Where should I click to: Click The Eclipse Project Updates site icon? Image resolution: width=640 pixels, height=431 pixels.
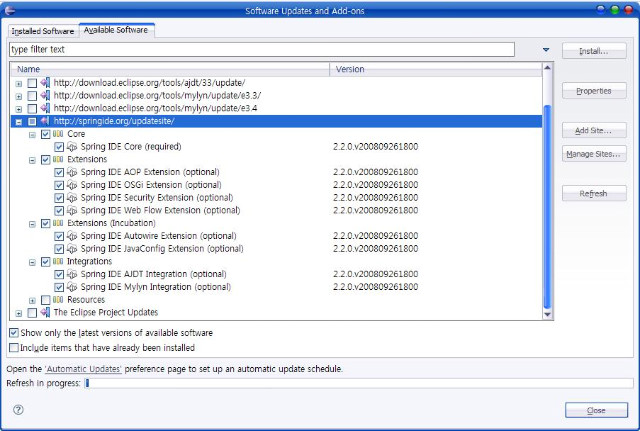tap(45, 312)
